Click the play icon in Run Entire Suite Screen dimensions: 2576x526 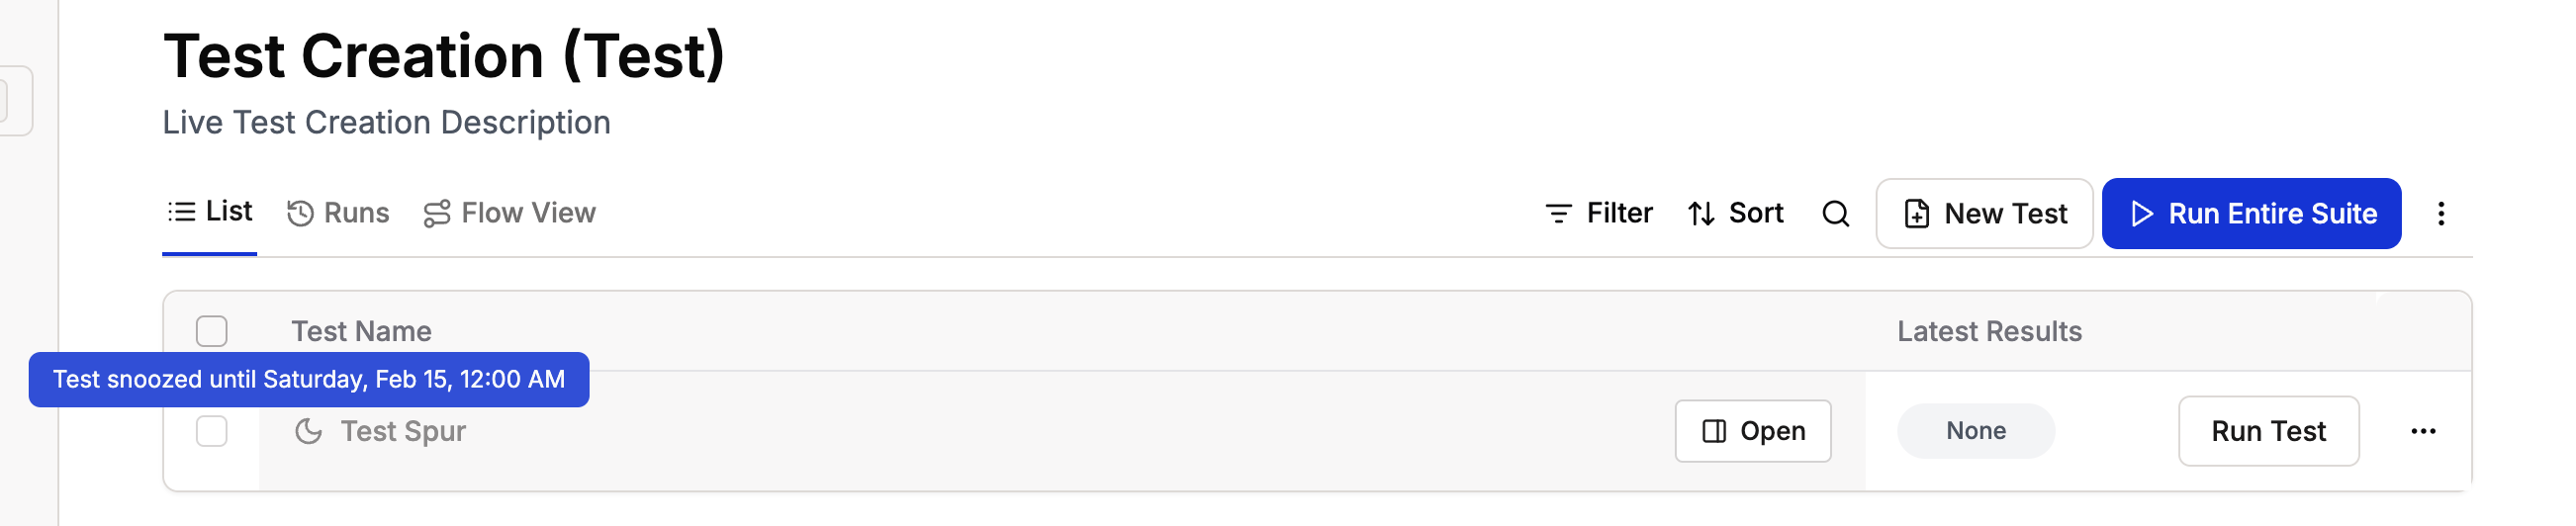[x=2142, y=214]
